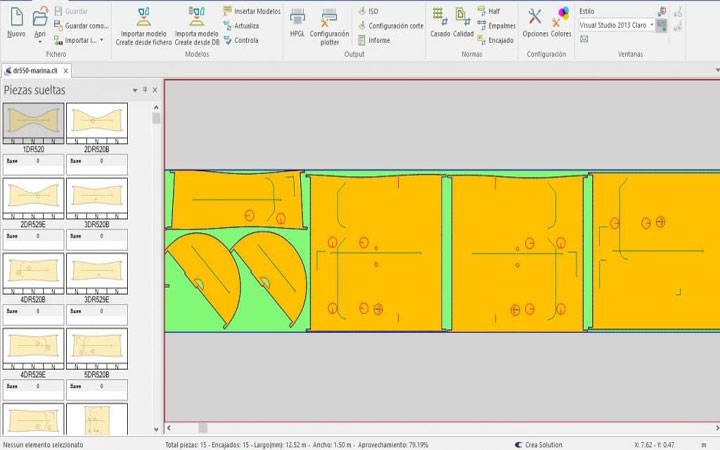Screen dimensions: 720x450
Task: Open the Piezas sueltas panel options arrow
Action: [135, 90]
